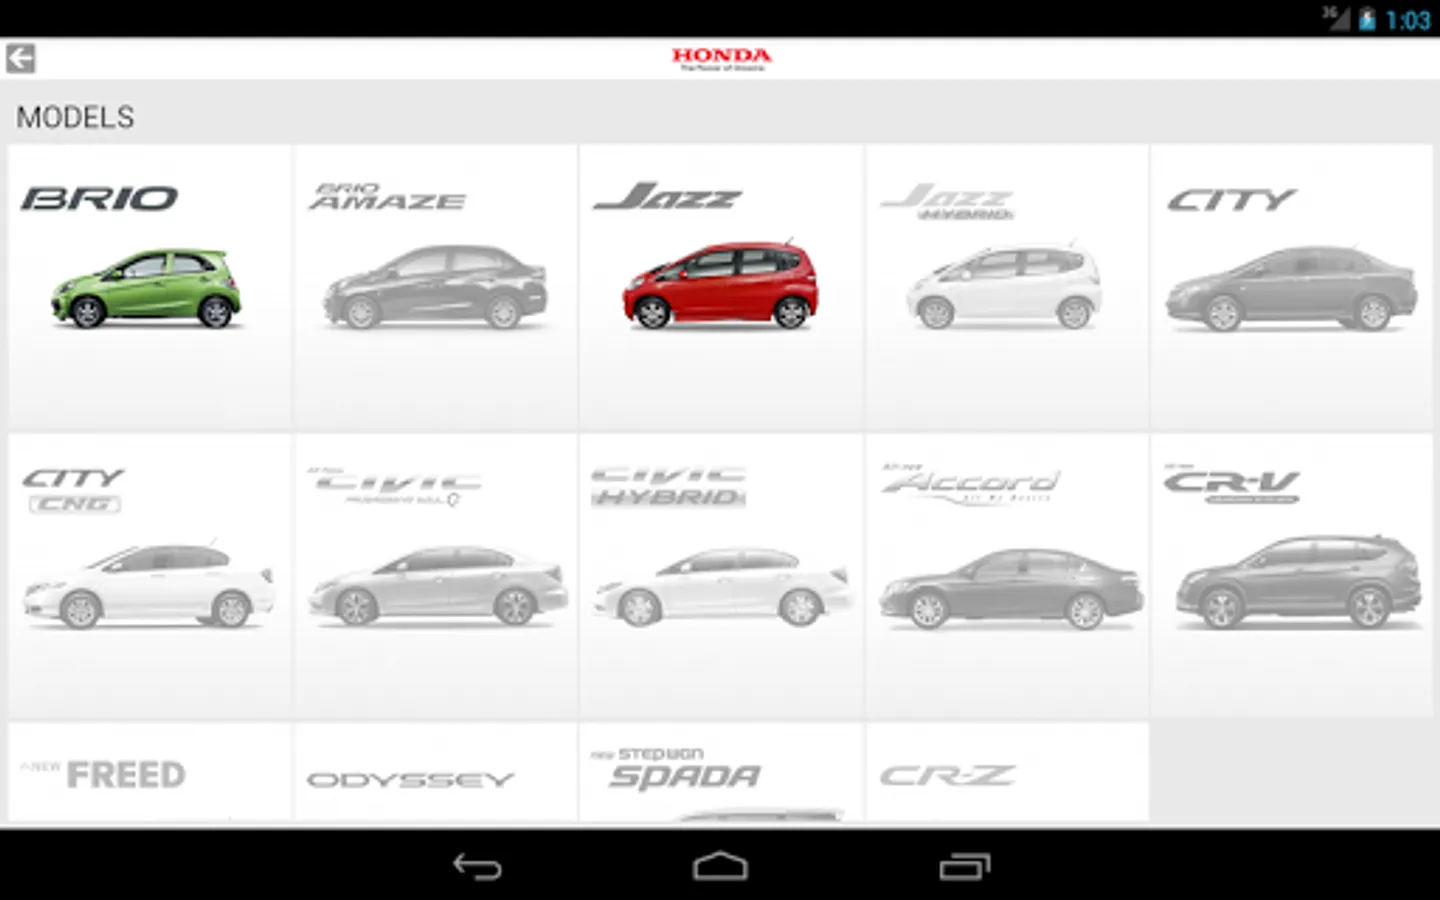Select the CR-V model tile
Viewport: 1440px width, 900px height.
1292,576
